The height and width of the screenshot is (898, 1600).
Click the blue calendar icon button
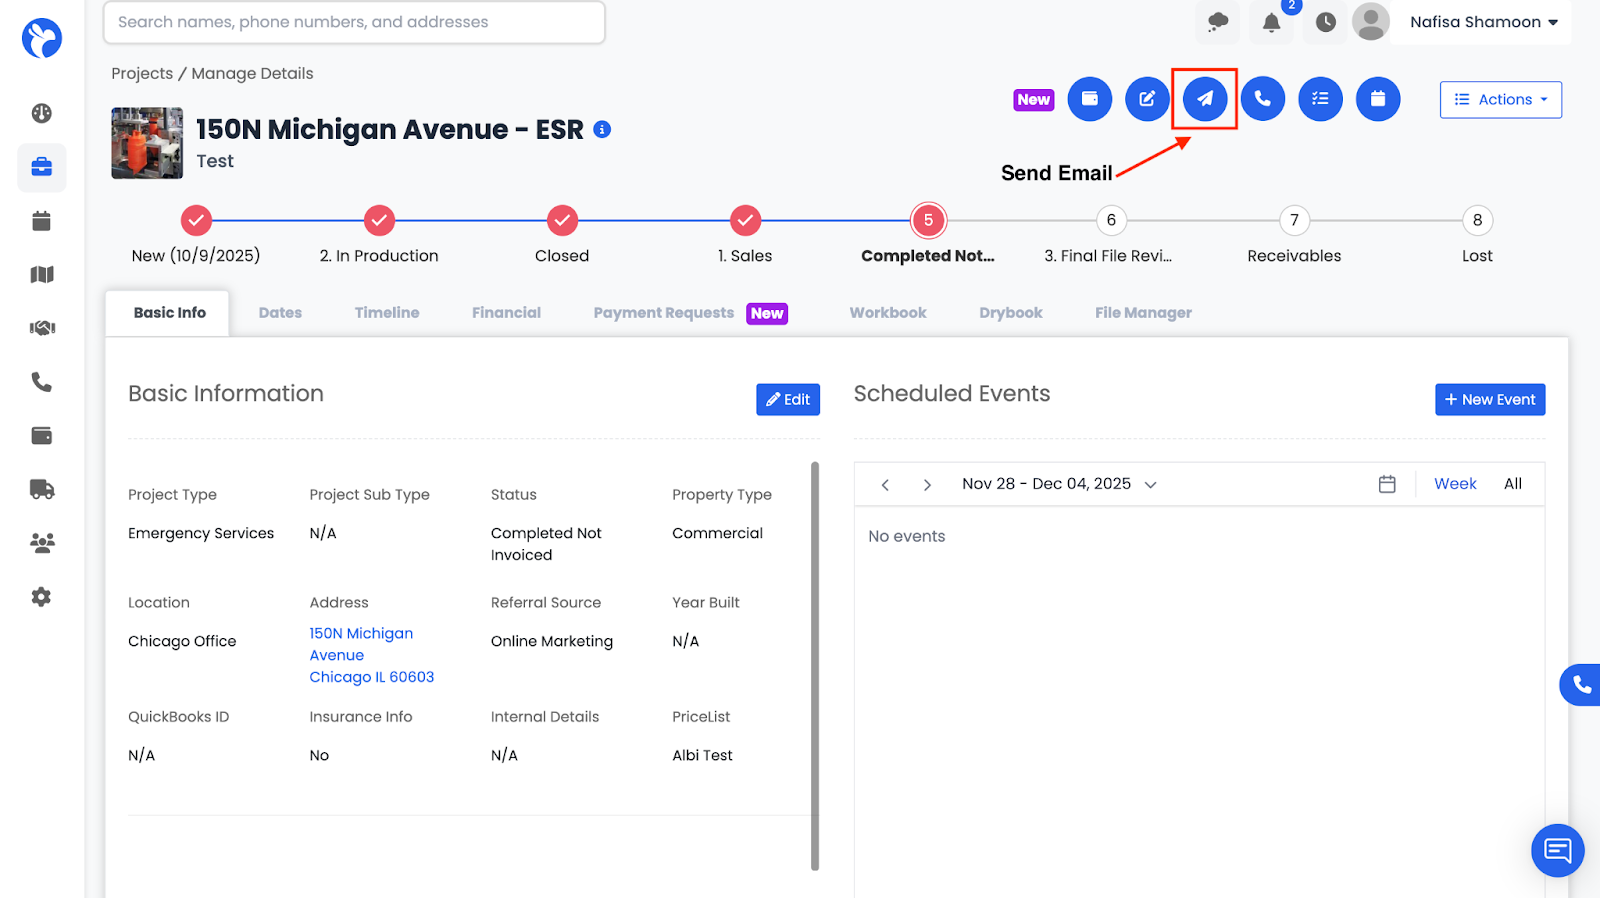1378,99
